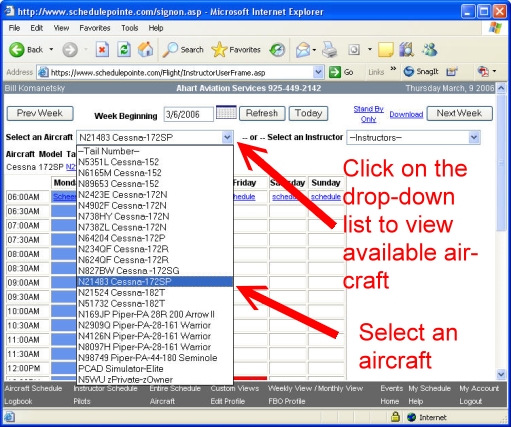
Task: Click the lock security status icon
Action: coord(395,417)
